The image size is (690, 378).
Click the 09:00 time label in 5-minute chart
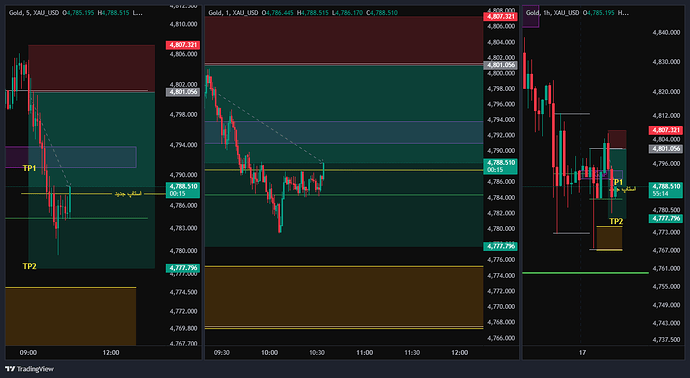[28, 352]
